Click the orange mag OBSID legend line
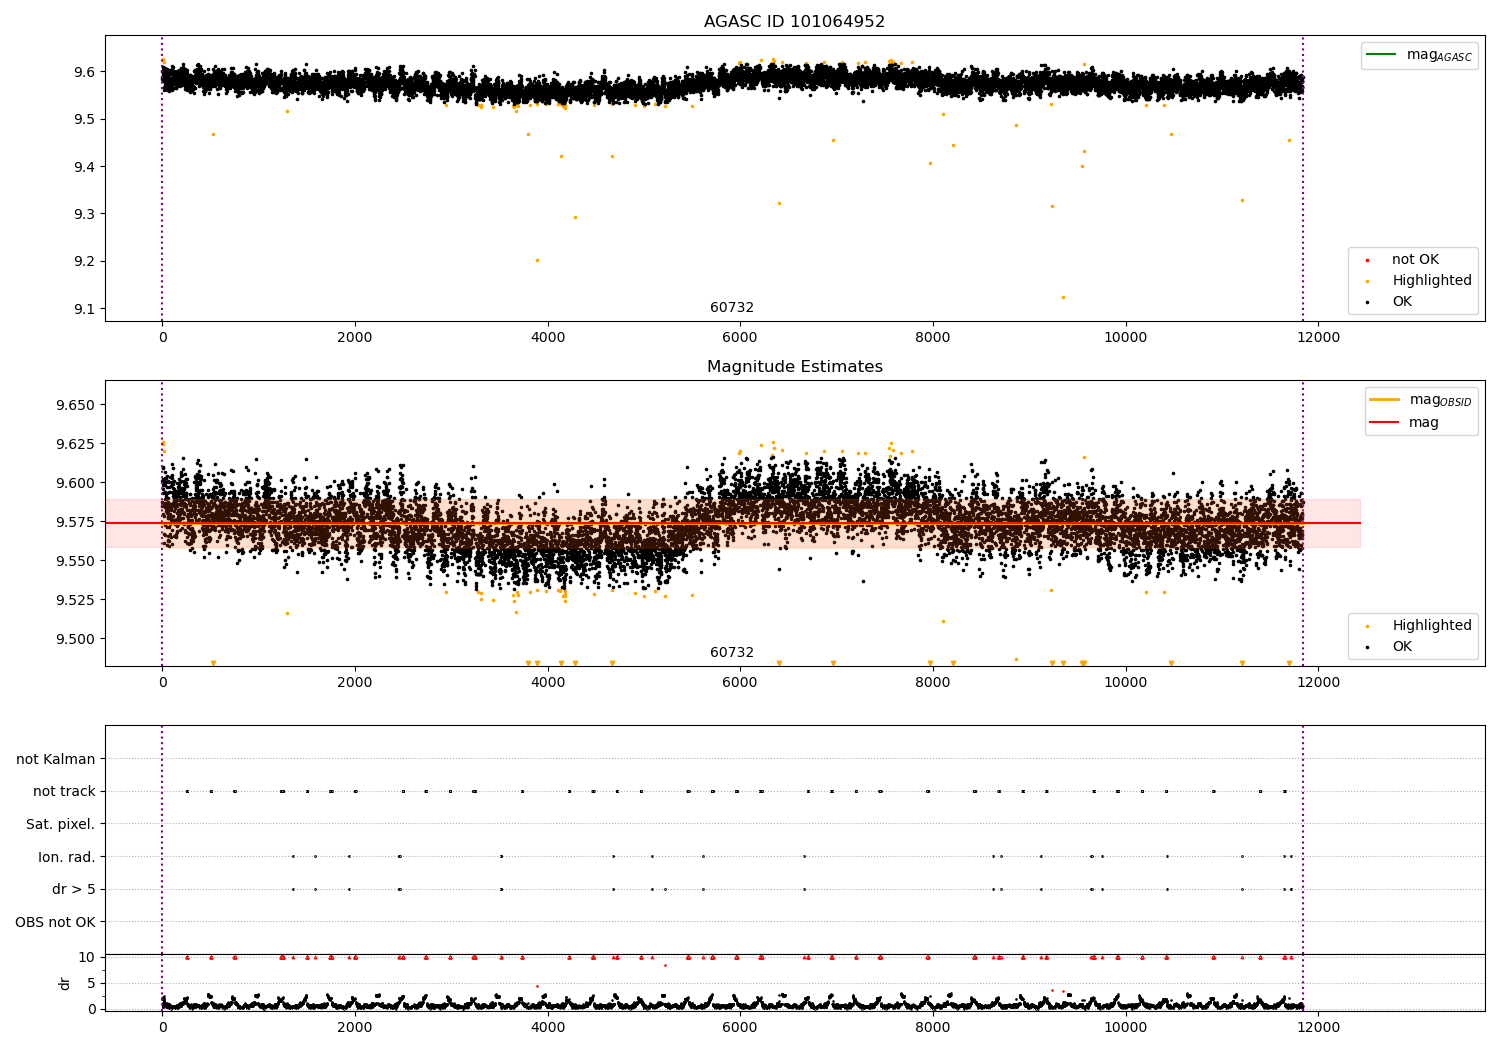1500x1050 pixels. pos(1384,399)
